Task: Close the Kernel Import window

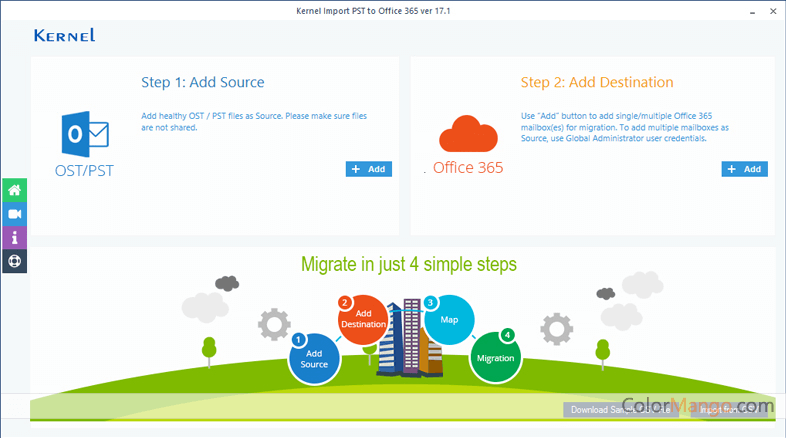Action: (773, 11)
